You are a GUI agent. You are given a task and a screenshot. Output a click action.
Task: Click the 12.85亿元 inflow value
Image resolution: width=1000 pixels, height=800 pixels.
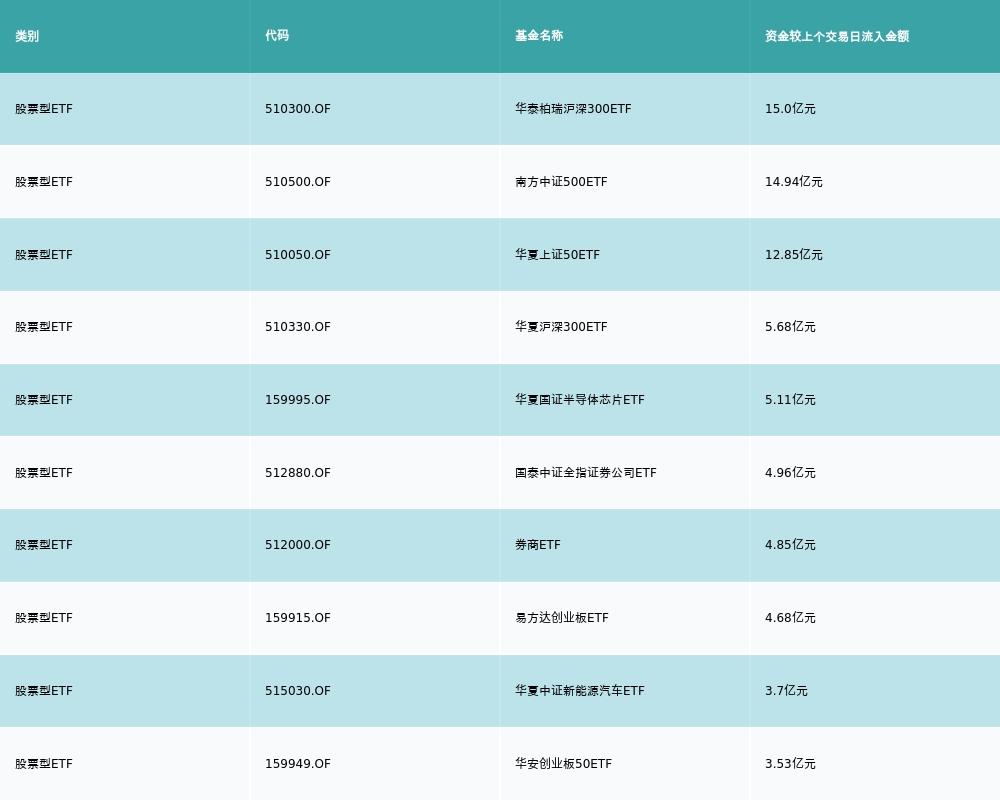794,255
